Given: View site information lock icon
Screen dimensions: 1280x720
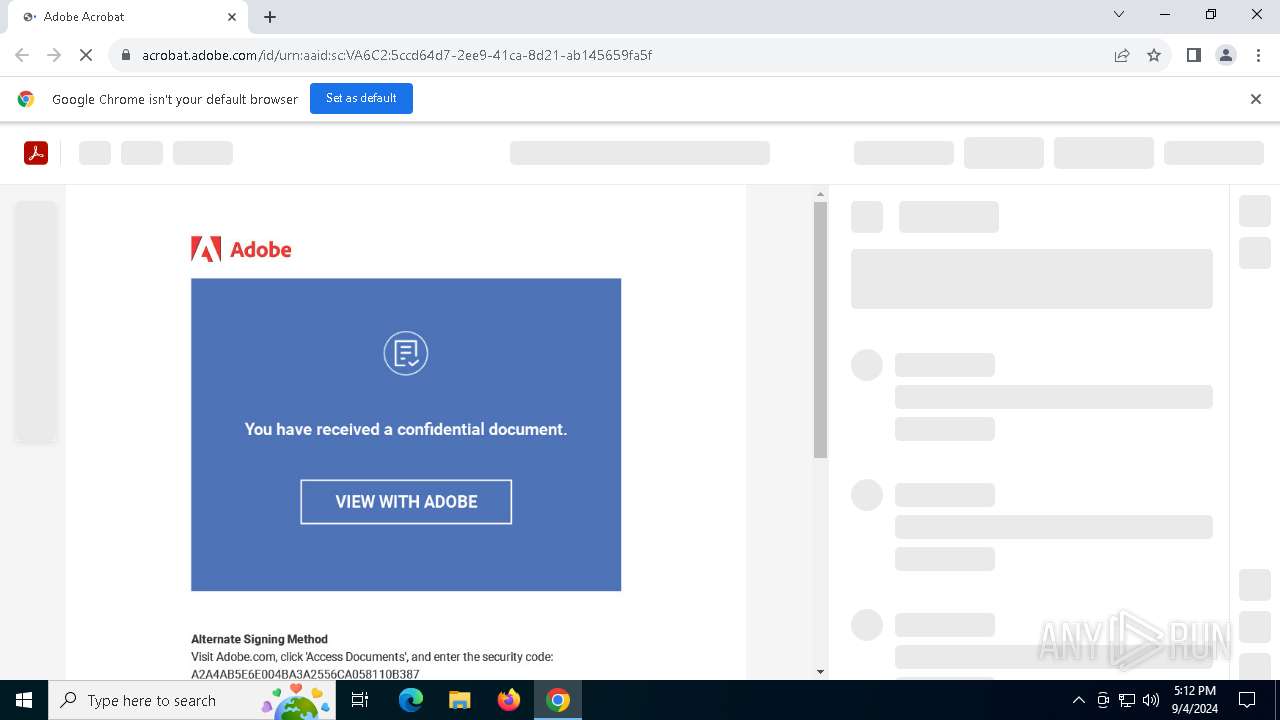Looking at the screenshot, I should (125, 55).
